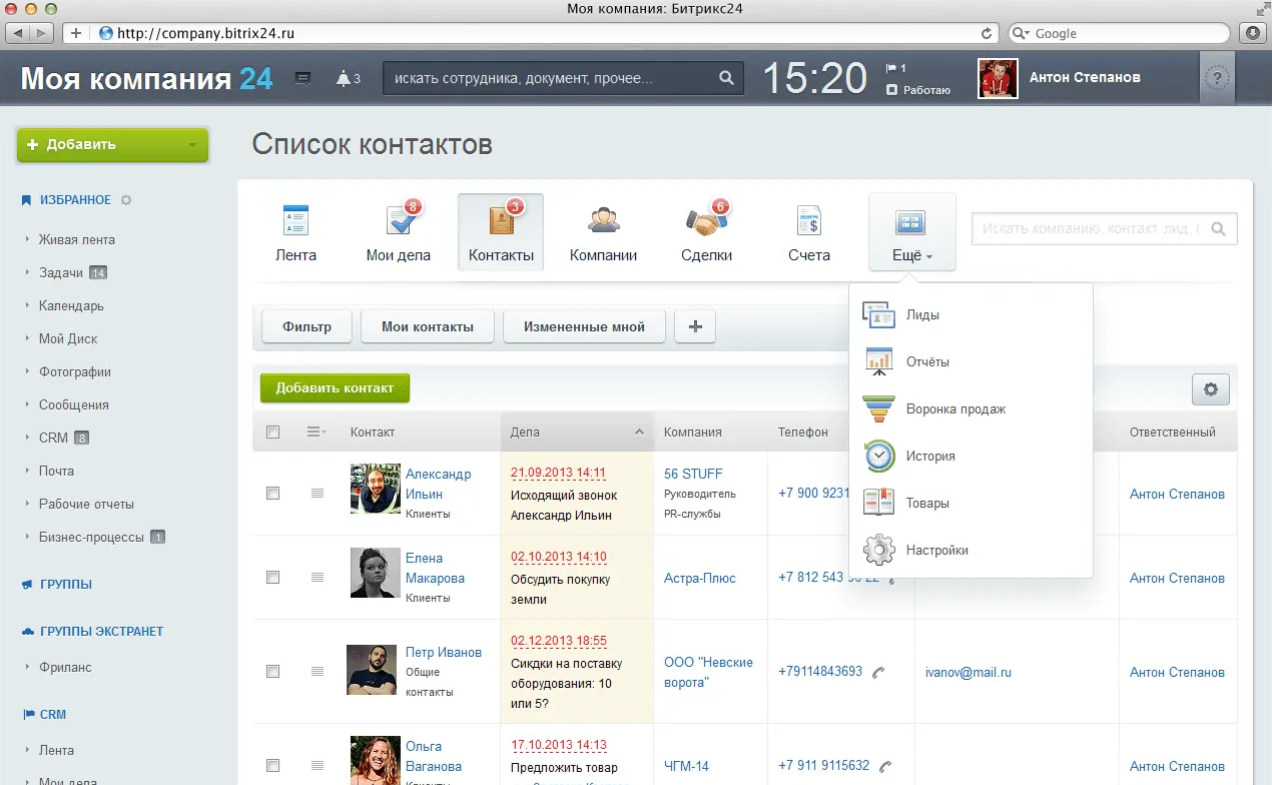Viewport: 1272px width, 785px height.
Task: Select Отчёты from the dropdown menu
Action: pos(927,362)
